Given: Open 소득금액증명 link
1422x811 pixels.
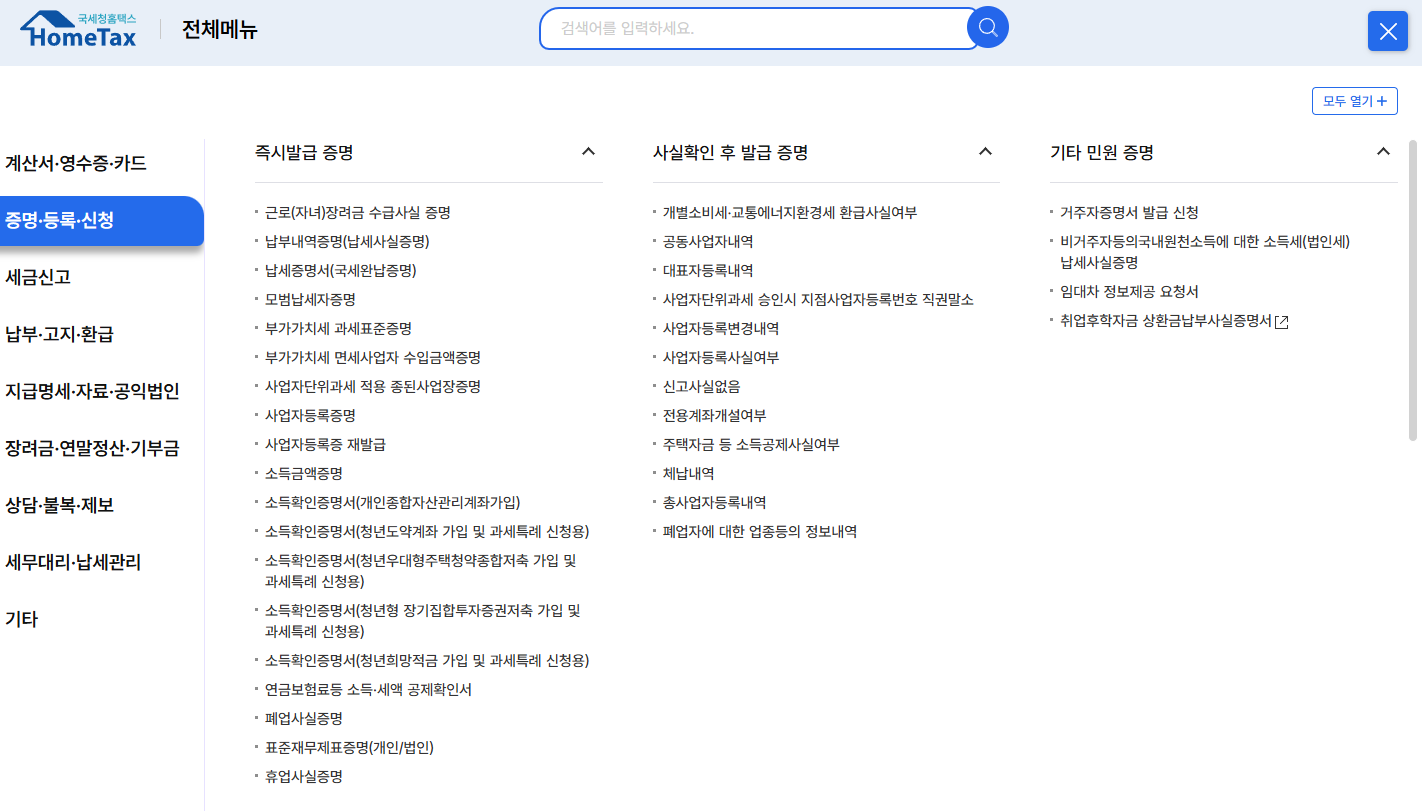Looking at the screenshot, I should pyautogui.click(x=304, y=474).
